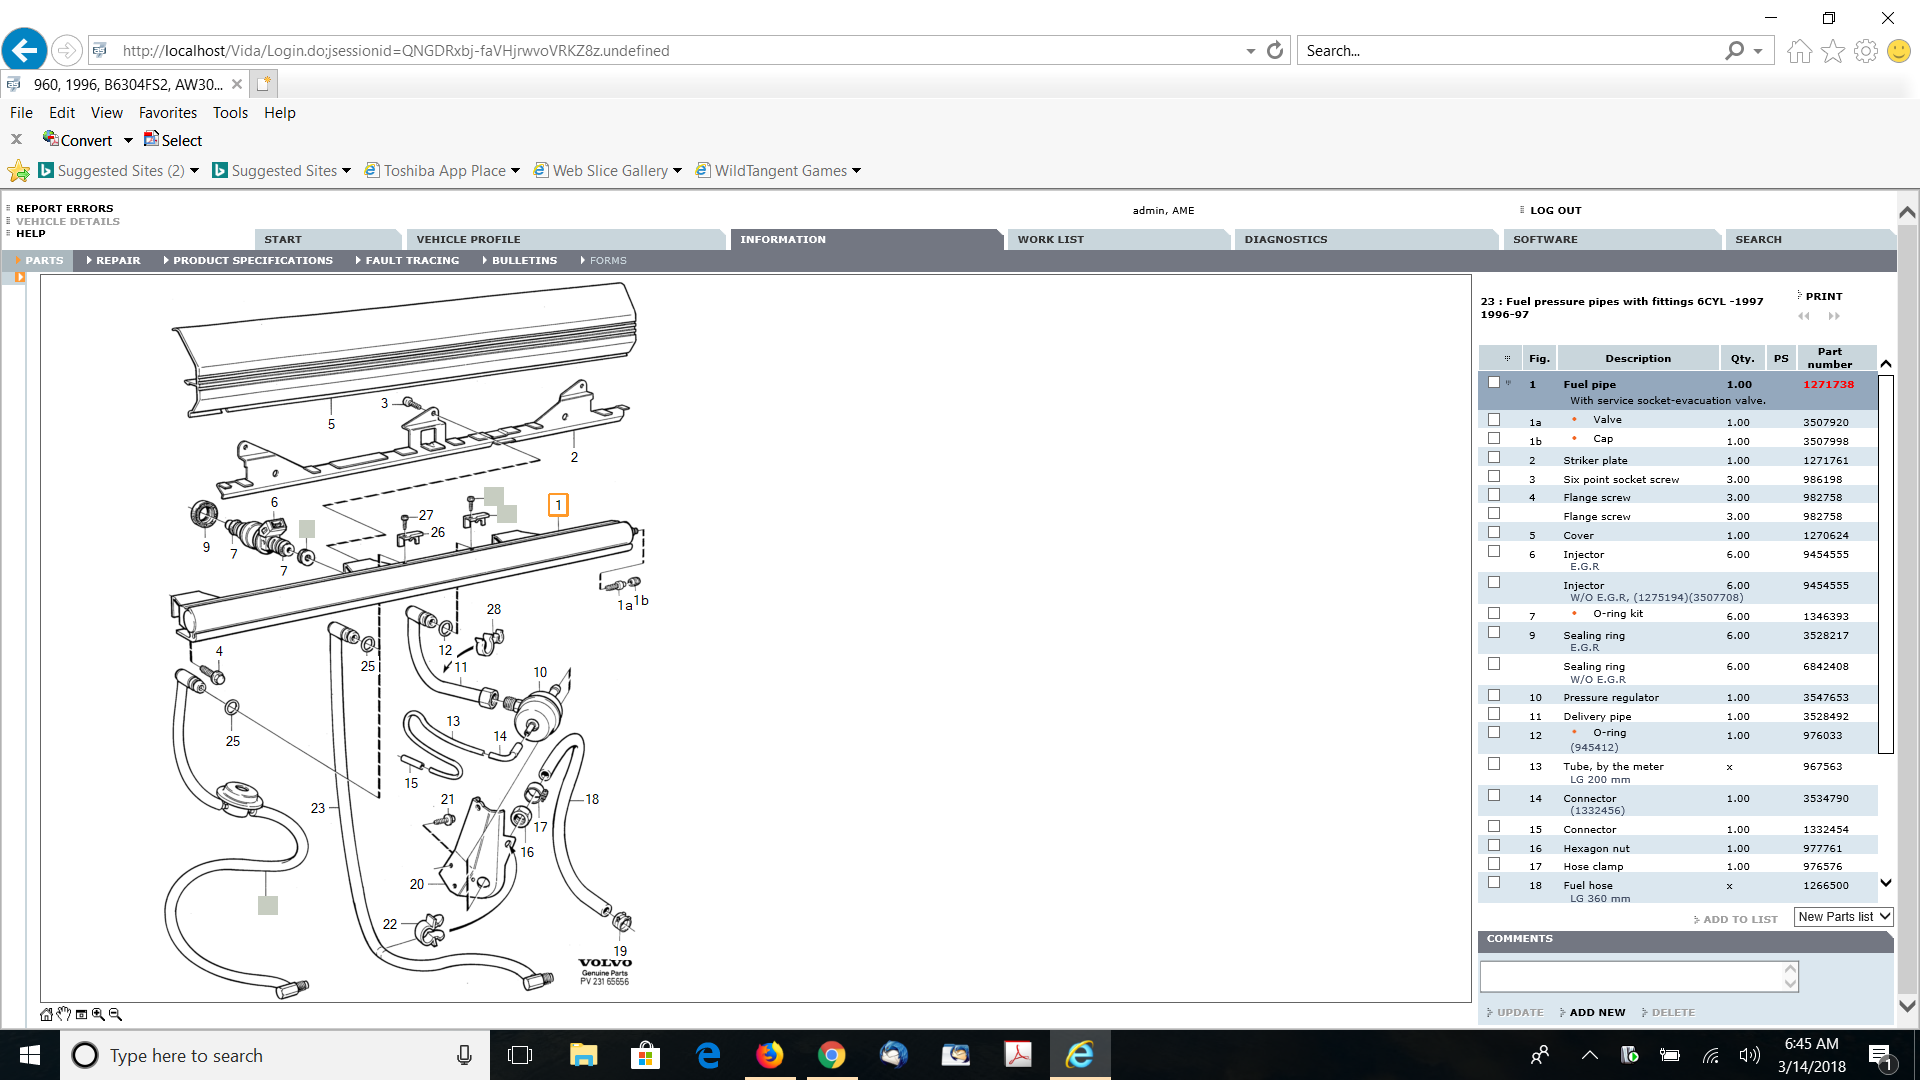Open the New Parts list dropdown
Screen dimensions: 1920x1080
click(1843, 917)
